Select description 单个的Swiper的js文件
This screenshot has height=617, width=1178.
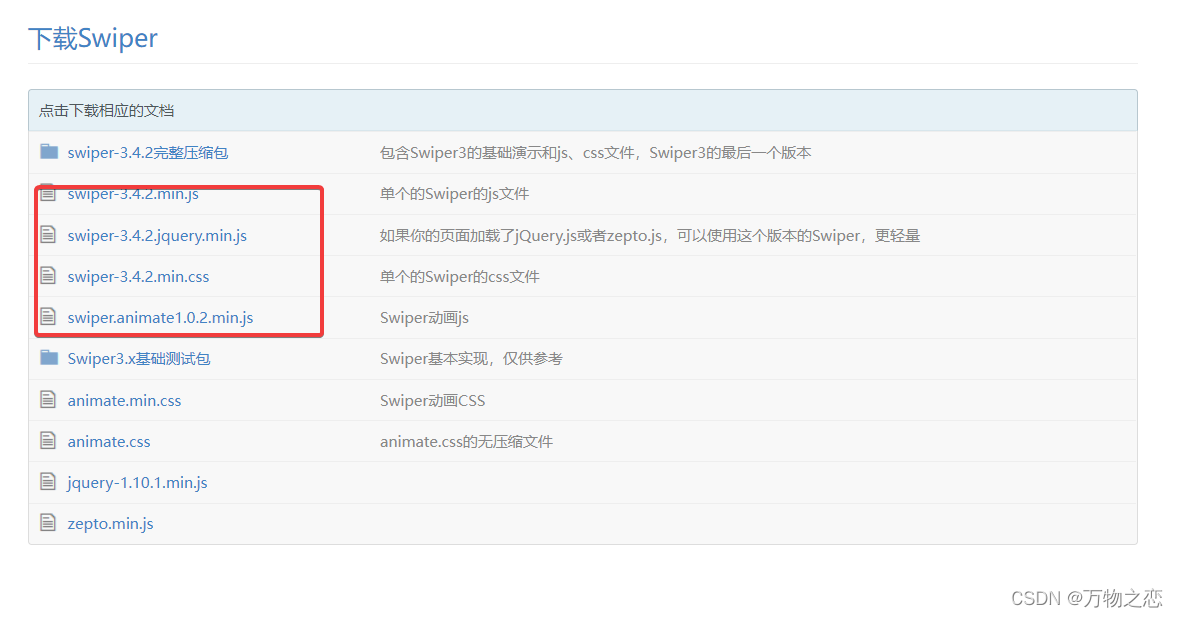pyautogui.click(x=455, y=194)
